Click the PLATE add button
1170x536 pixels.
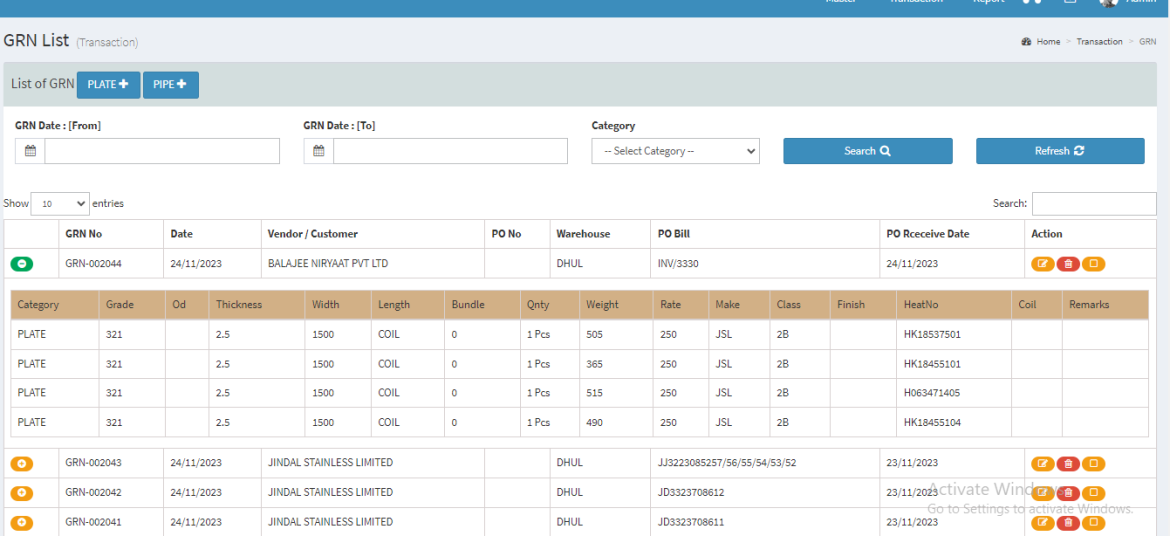108,85
